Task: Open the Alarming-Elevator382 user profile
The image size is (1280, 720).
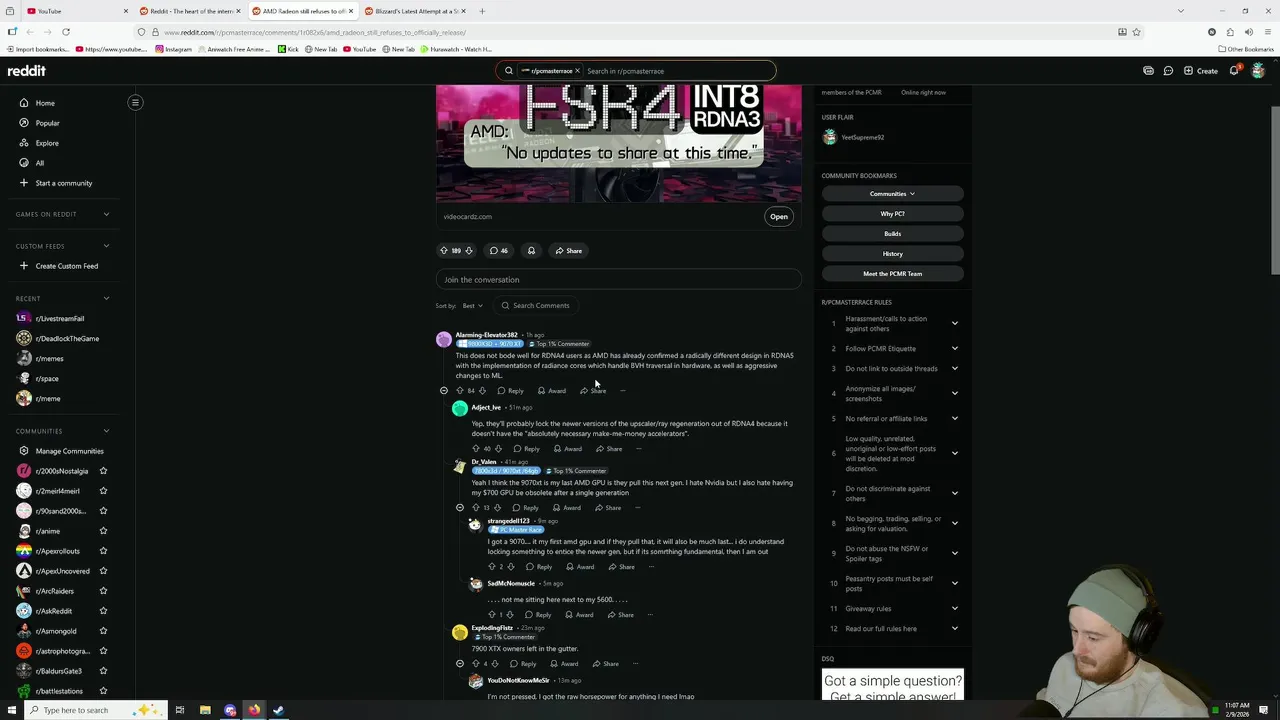Action: (486, 335)
